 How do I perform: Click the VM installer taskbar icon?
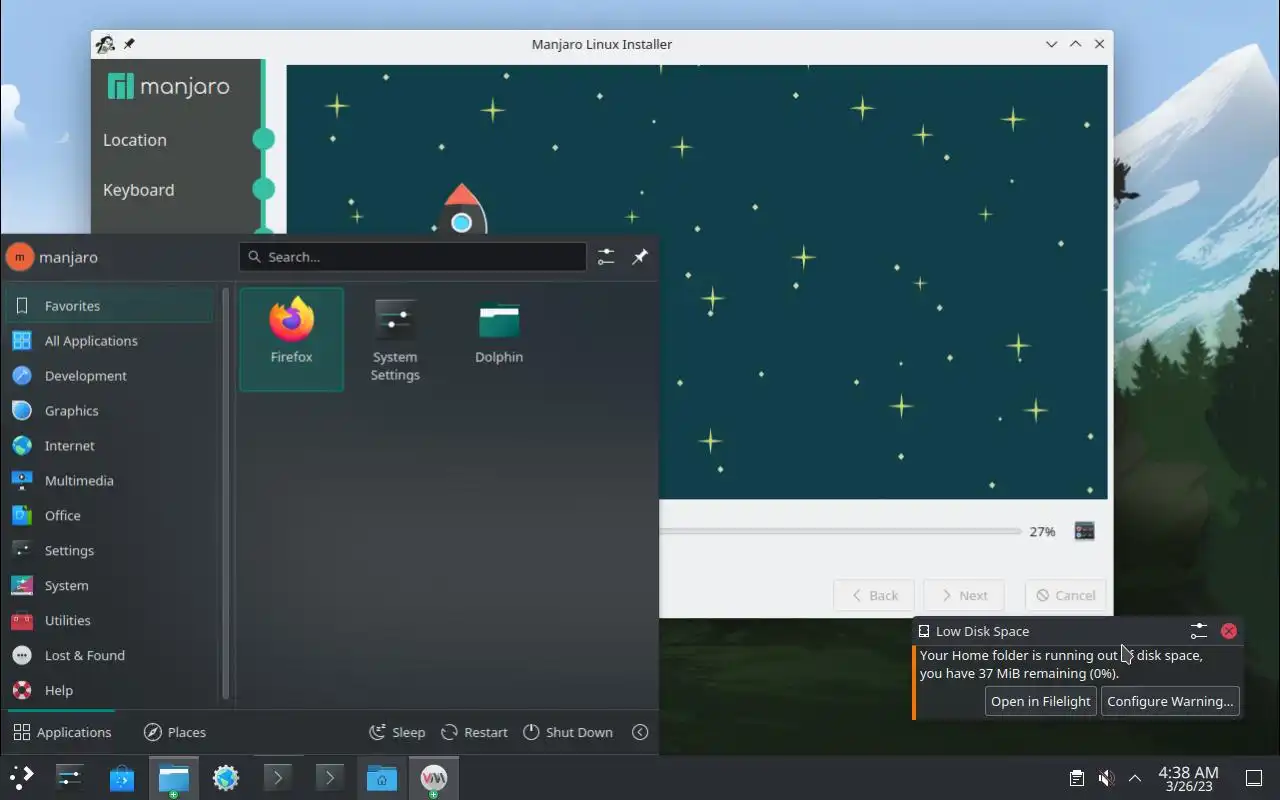pyautogui.click(x=434, y=778)
